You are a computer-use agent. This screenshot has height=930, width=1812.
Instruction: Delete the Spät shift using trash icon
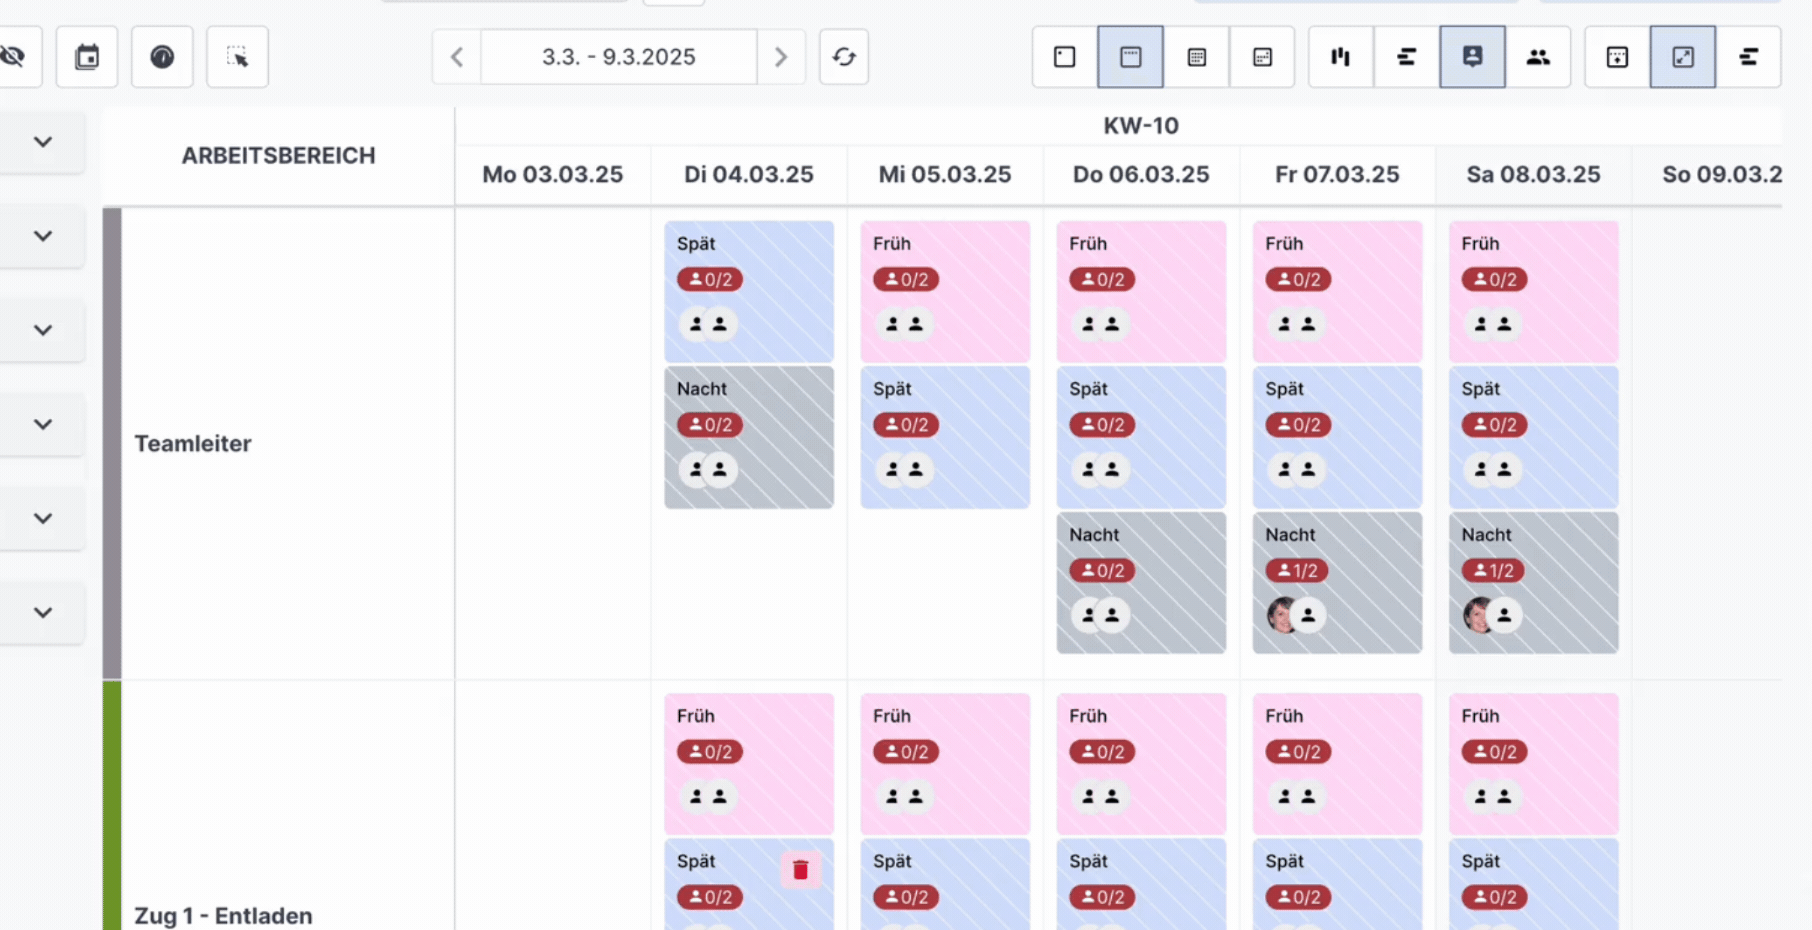[x=800, y=870]
